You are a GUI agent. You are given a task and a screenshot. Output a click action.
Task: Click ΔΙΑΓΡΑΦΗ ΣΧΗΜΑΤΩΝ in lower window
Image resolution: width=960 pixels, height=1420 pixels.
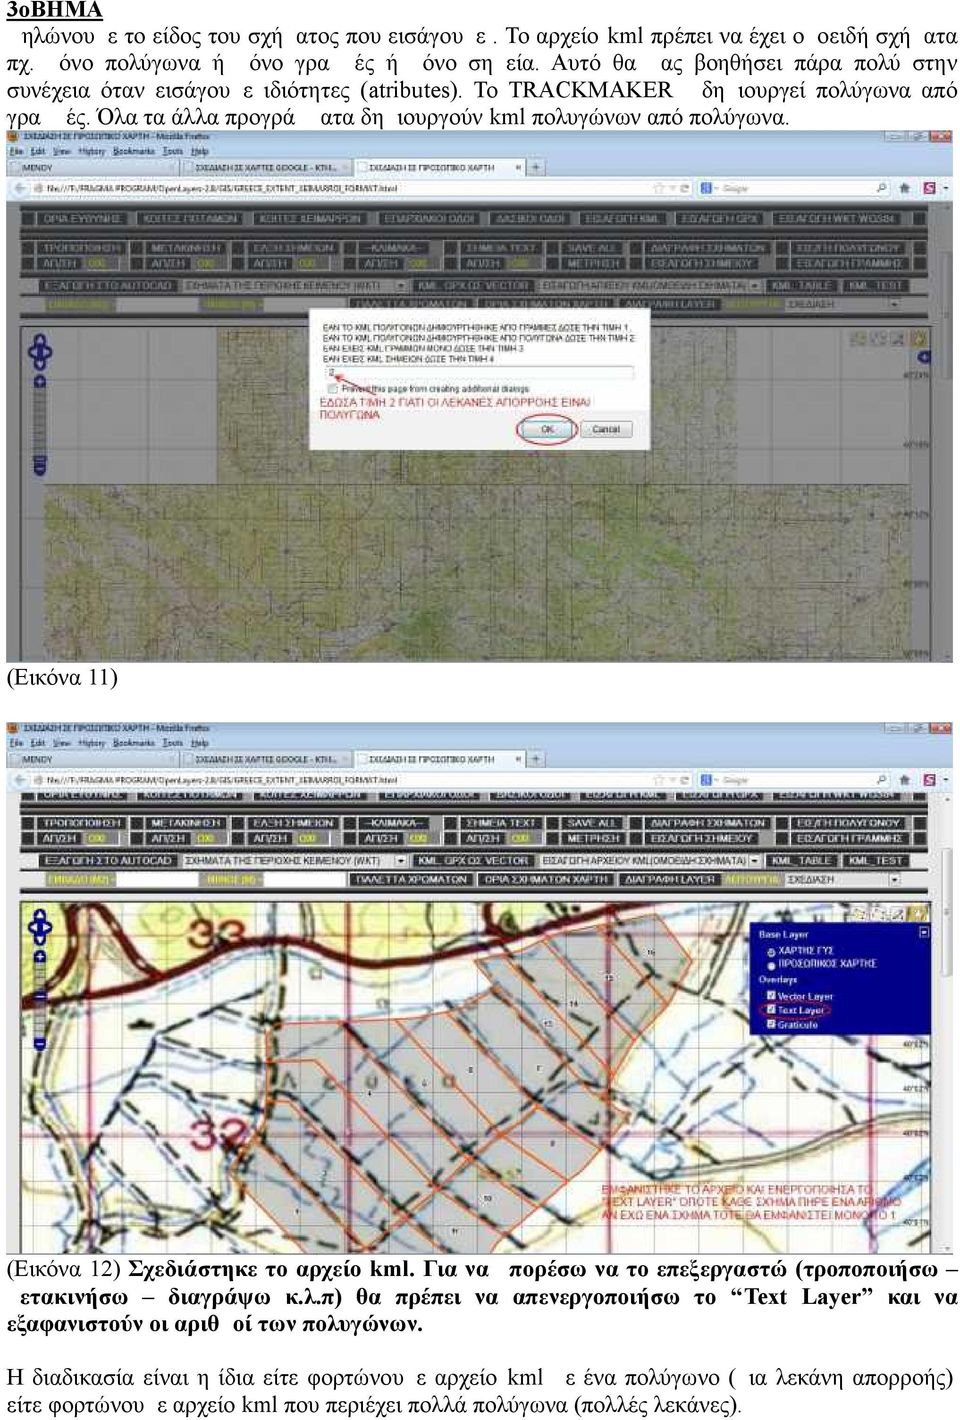pyautogui.click(x=708, y=823)
